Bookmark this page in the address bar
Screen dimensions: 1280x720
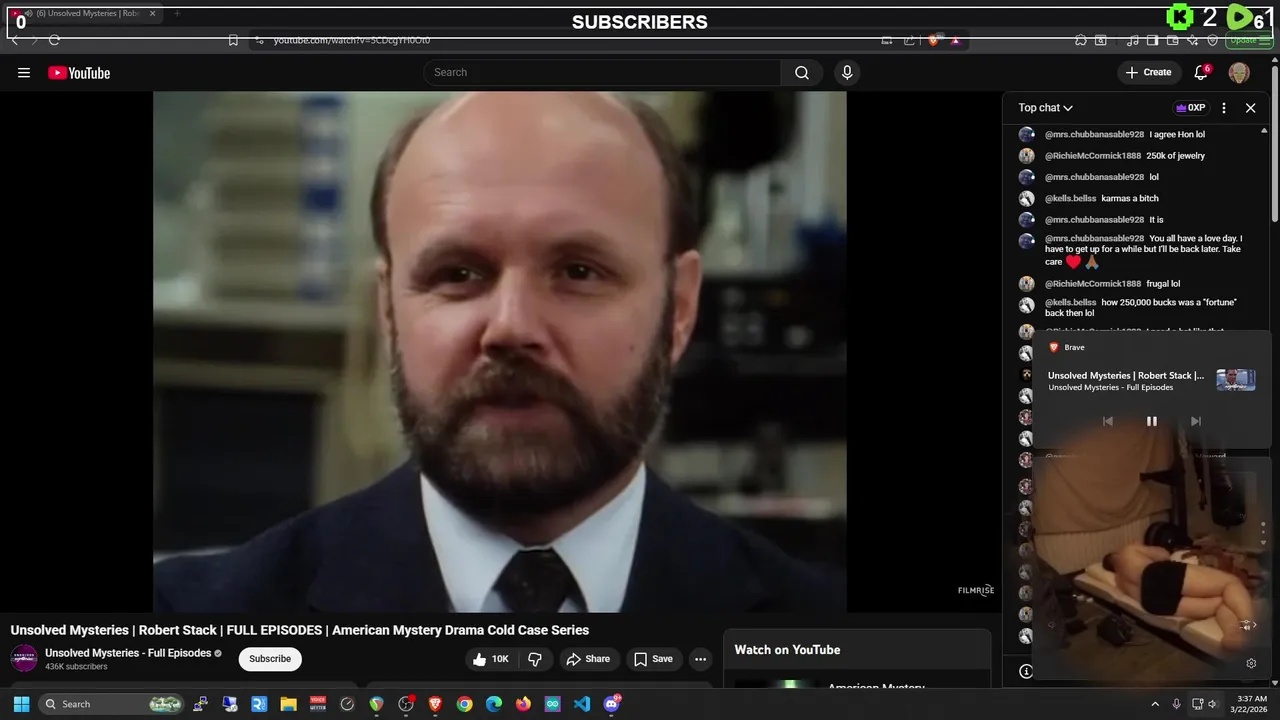[x=233, y=40]
